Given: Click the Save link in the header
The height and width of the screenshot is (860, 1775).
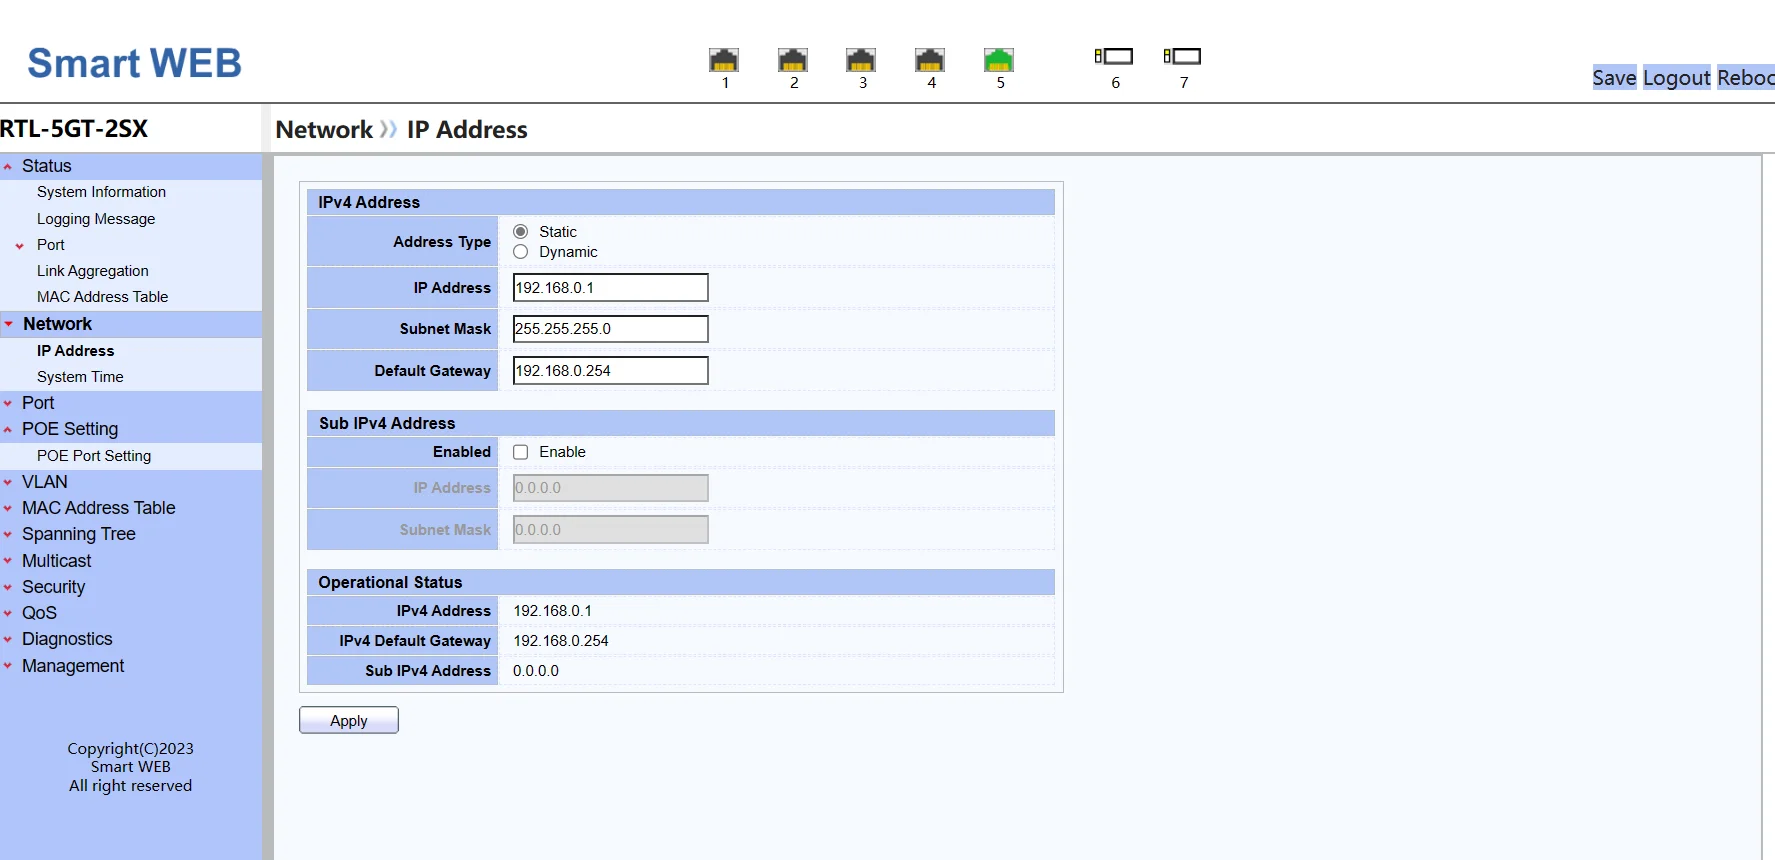Looking at the screenshot, I should (x=1614, y=78).
